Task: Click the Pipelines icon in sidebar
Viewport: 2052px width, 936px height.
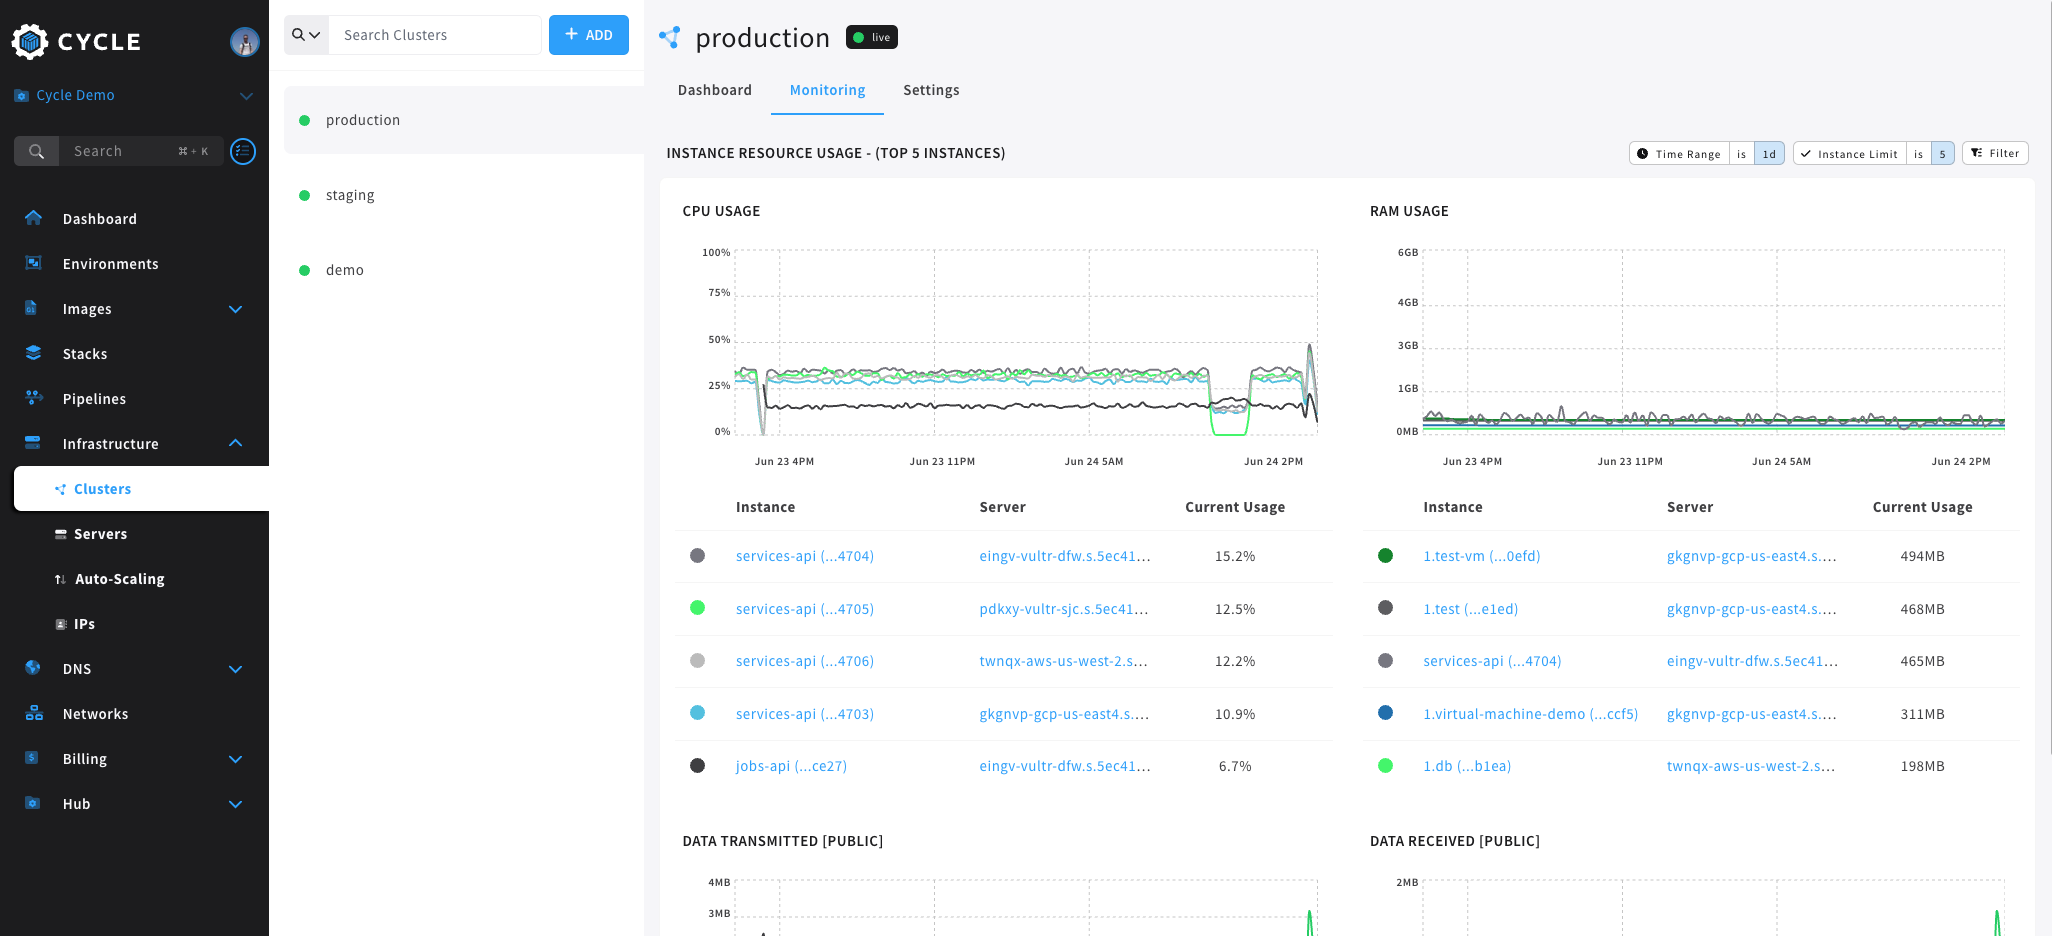Action: coord(33,398)
